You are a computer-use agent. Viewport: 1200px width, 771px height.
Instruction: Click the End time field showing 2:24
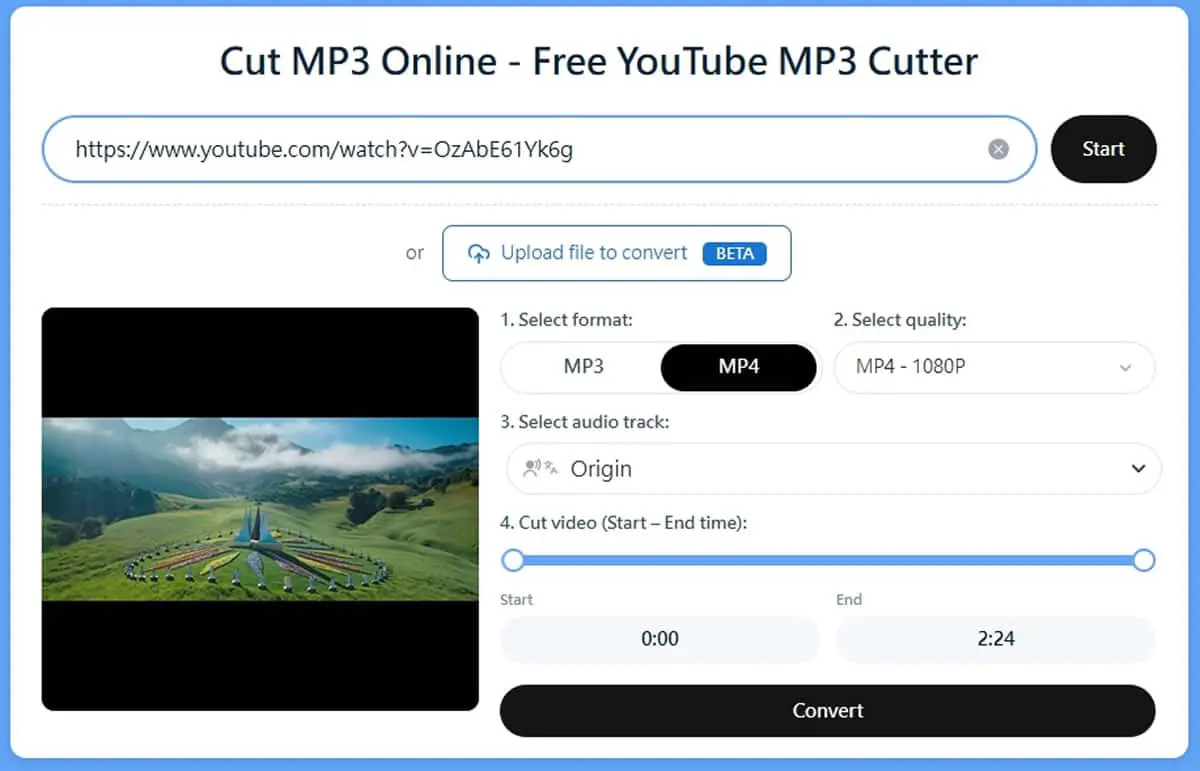pos(996,639)
